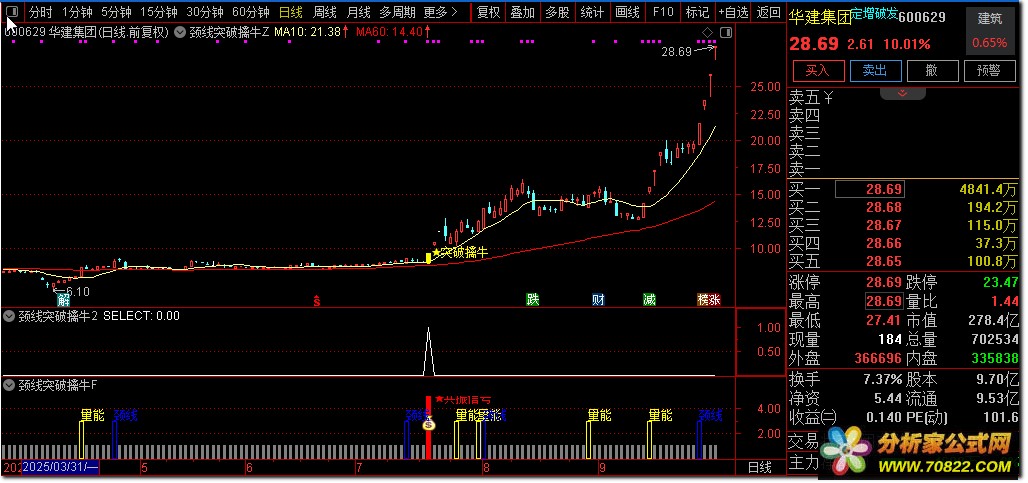Click the 榜 event marker
The width and height of the screenshot is (1028, 483).
[703, 300]
